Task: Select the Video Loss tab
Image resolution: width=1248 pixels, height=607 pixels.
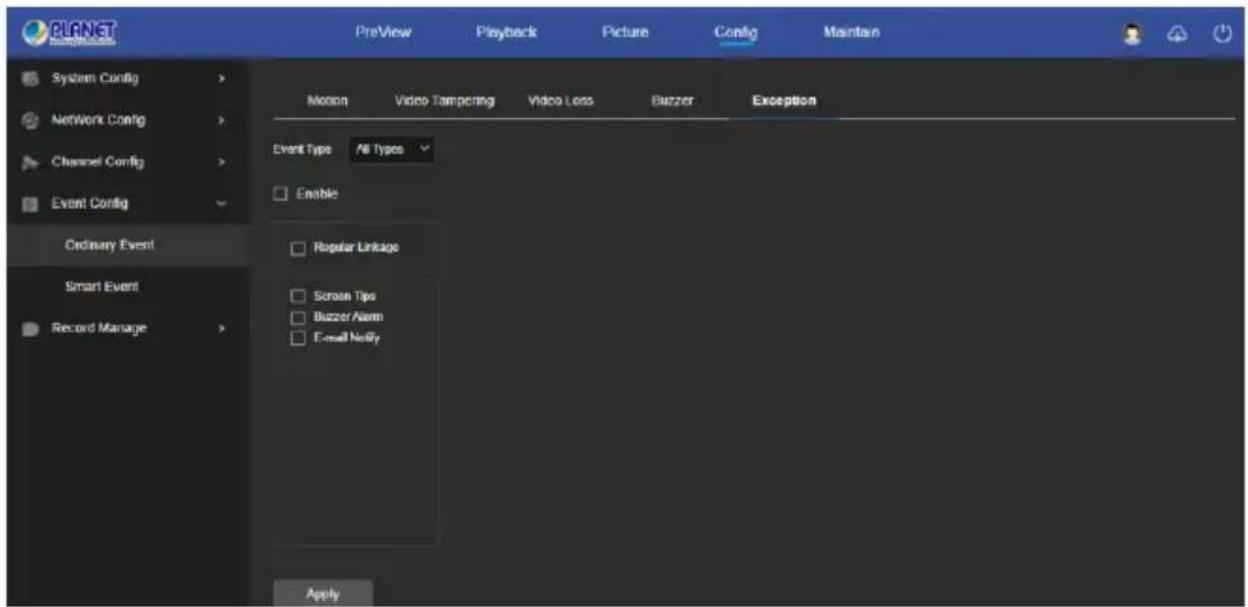Action: tap(561, 101)
